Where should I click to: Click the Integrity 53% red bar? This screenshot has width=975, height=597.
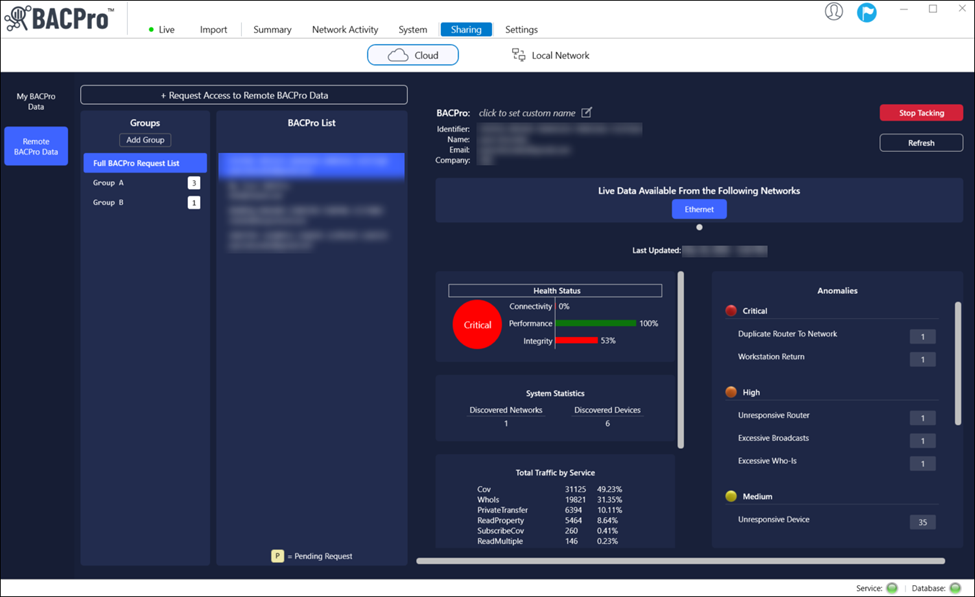click(576, 340)
